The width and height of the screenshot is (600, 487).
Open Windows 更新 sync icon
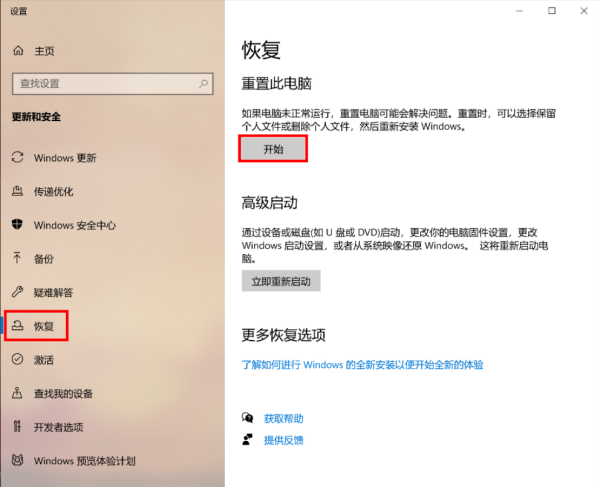click(x=18, y=157)
